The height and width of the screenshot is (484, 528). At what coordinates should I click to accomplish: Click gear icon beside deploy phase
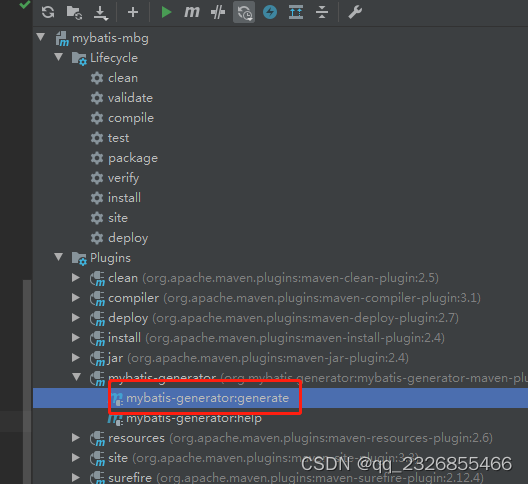coord(97,238)
